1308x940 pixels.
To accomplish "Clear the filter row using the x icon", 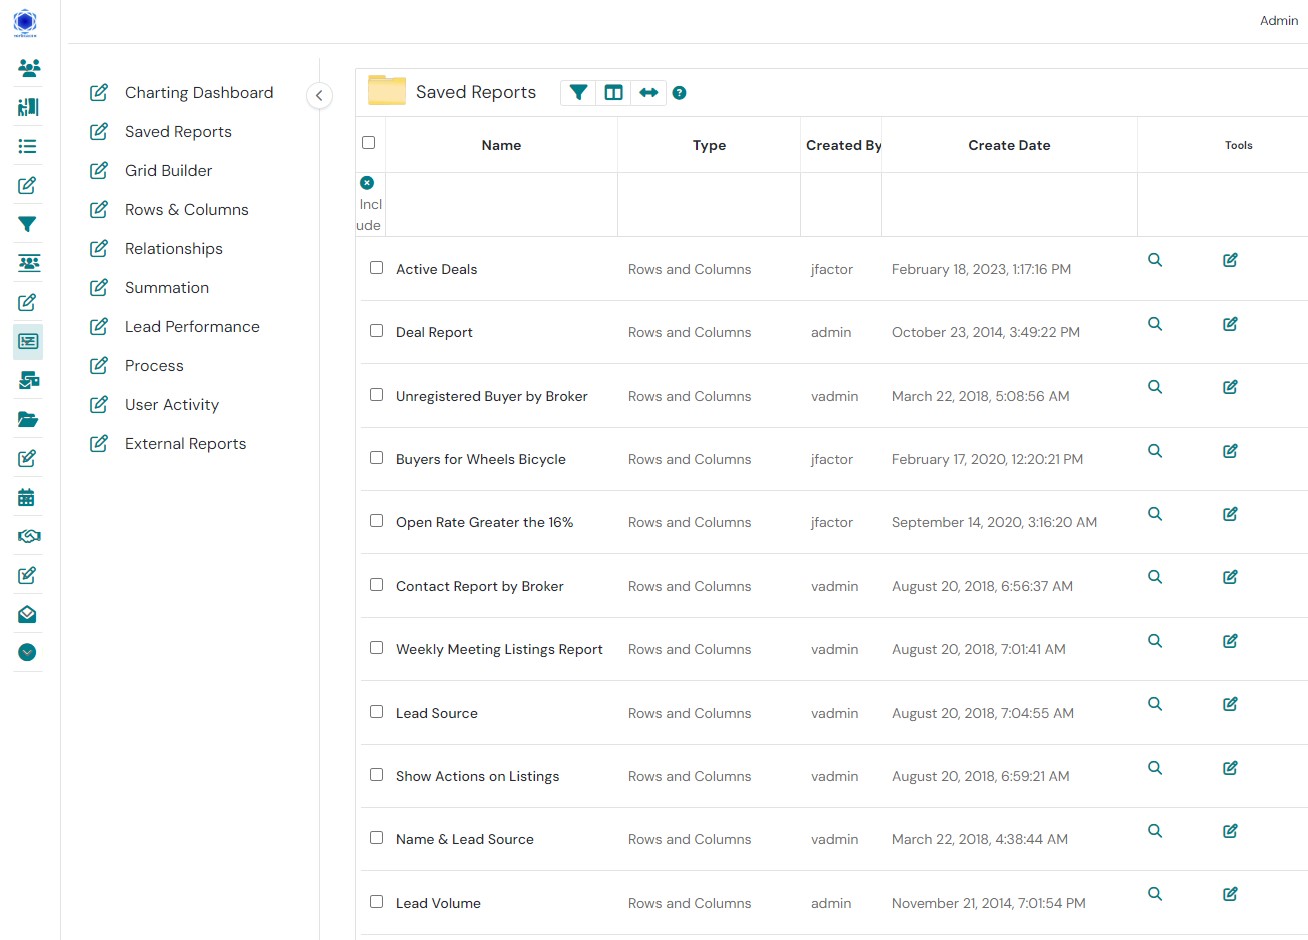I will click(x=367, y=183).
